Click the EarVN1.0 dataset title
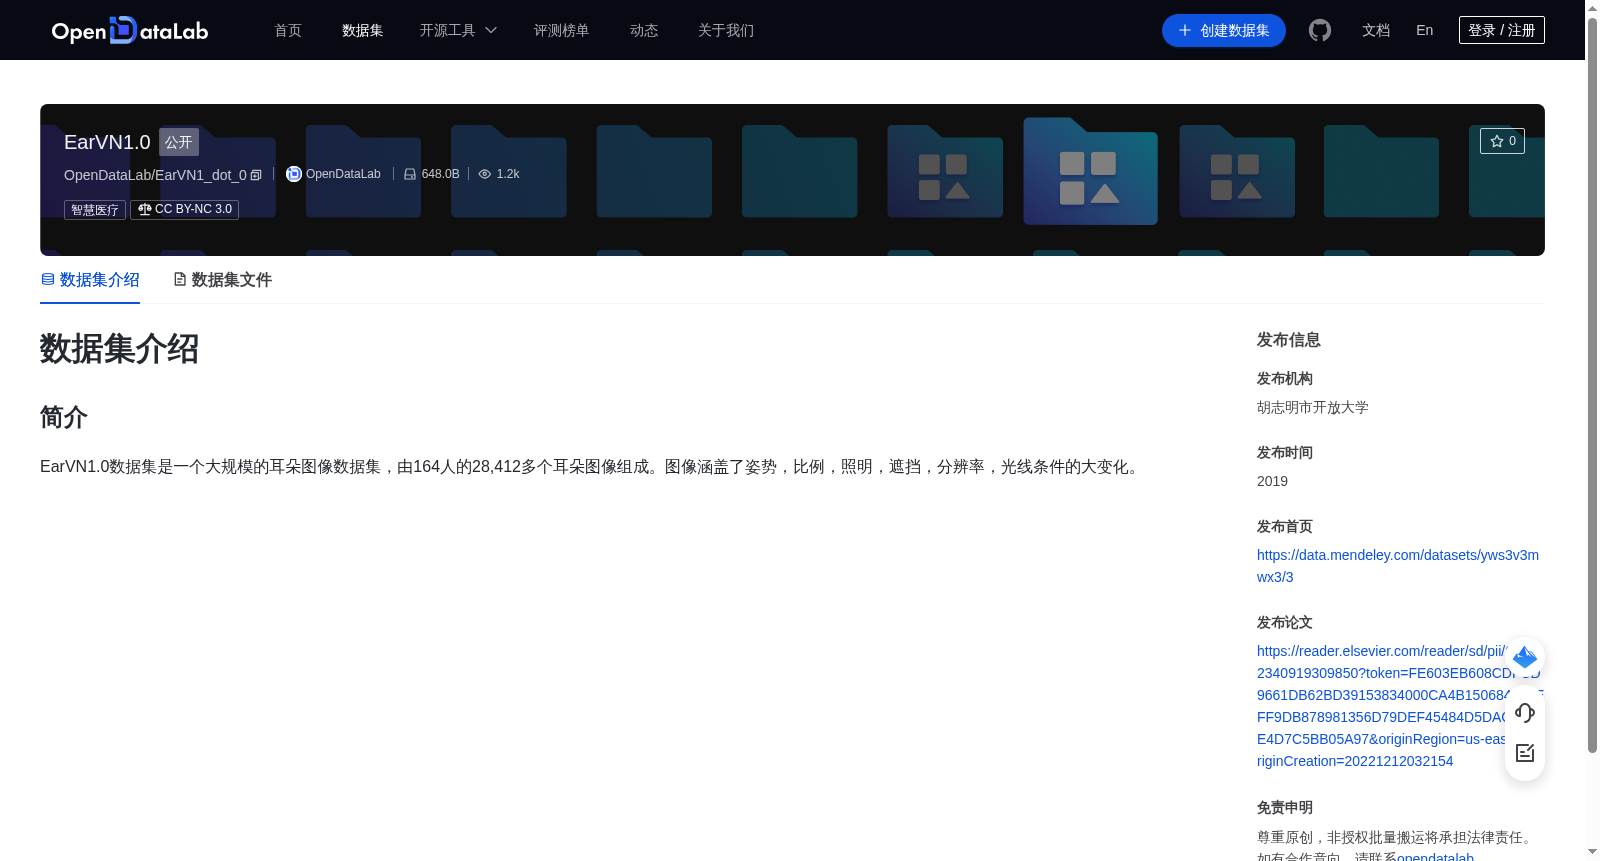Image resolution: width=1600 pixels, height=861 pixels. pyautogui.click(x=107, y=142)
